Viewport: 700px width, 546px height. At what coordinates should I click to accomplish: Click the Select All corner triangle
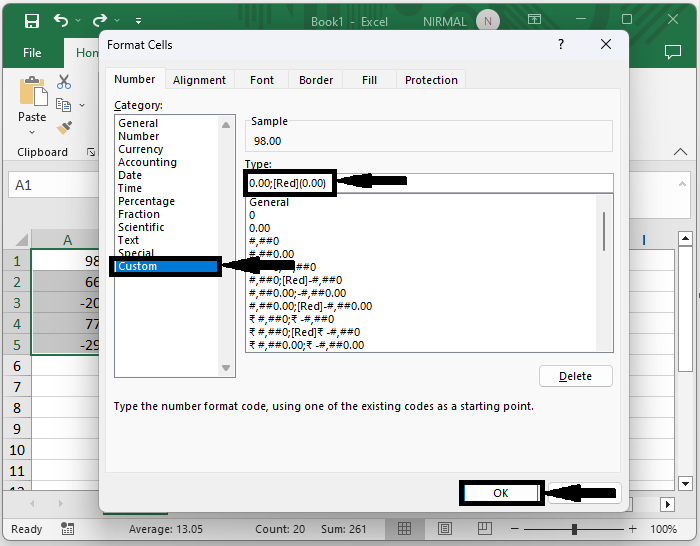[21, 240]
